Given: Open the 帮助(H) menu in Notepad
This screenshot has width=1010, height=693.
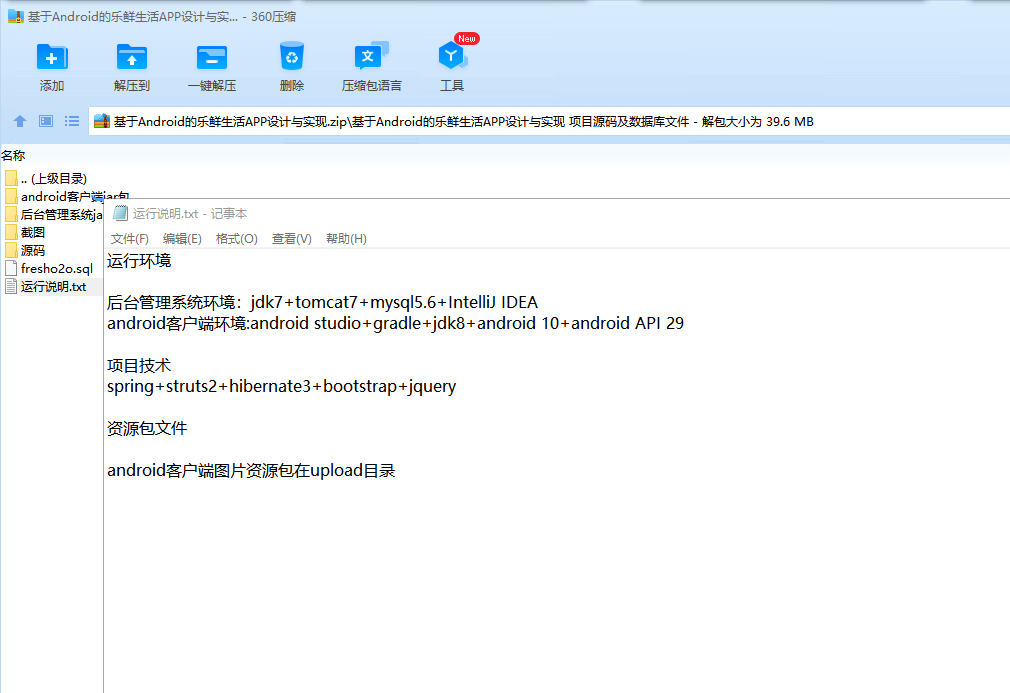Looking at the screenshot, I should [346, 239].
